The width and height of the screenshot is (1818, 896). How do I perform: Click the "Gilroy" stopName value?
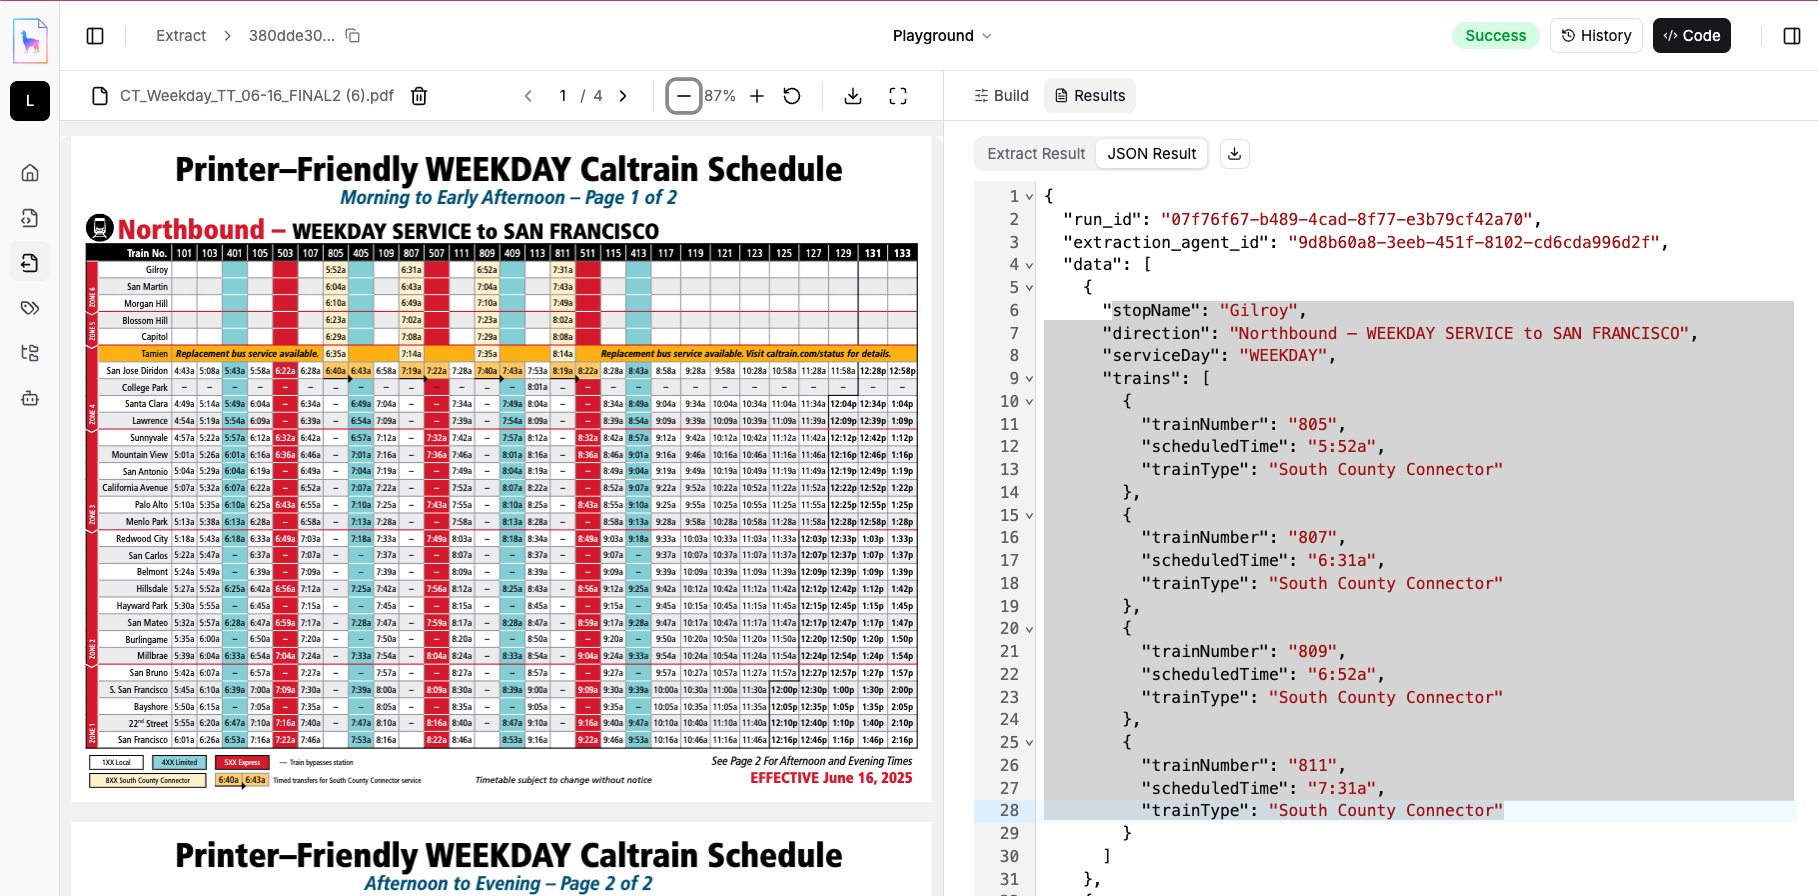[x=1257, y=311]
